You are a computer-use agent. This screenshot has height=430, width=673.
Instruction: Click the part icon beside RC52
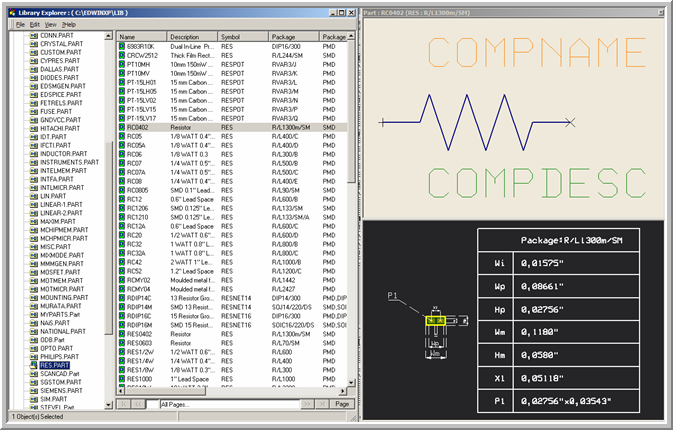click(x=122, y=271)
